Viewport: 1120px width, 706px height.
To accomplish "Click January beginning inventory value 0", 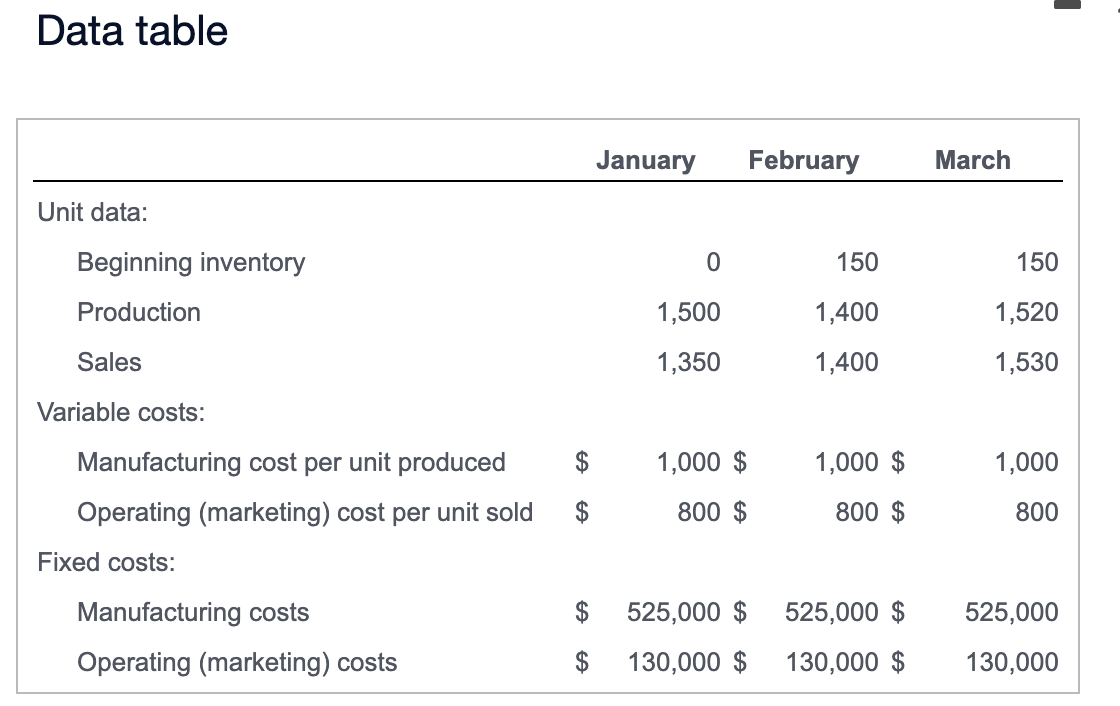I will click(x=711, y=262).
